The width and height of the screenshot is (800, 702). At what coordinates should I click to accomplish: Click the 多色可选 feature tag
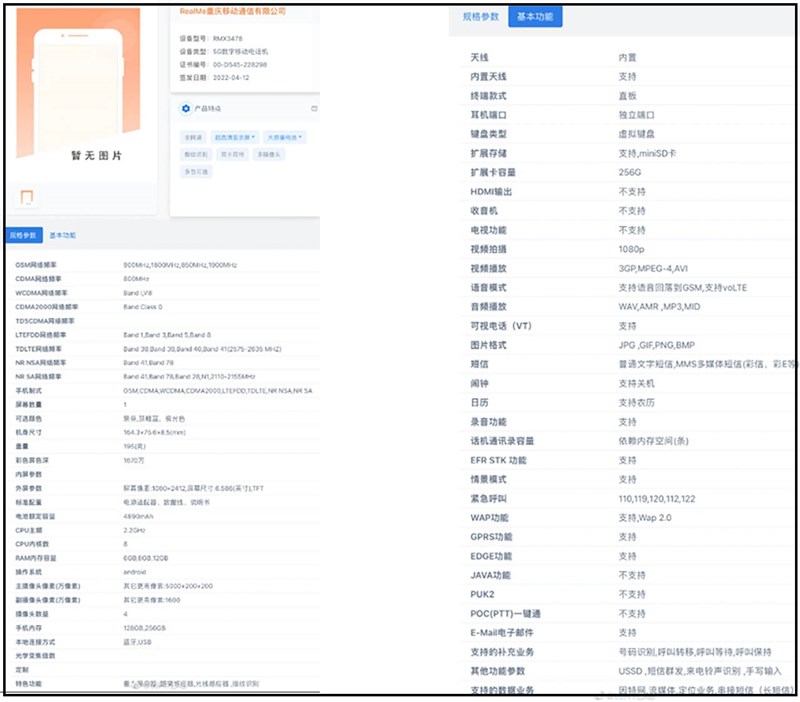[196, 171]
